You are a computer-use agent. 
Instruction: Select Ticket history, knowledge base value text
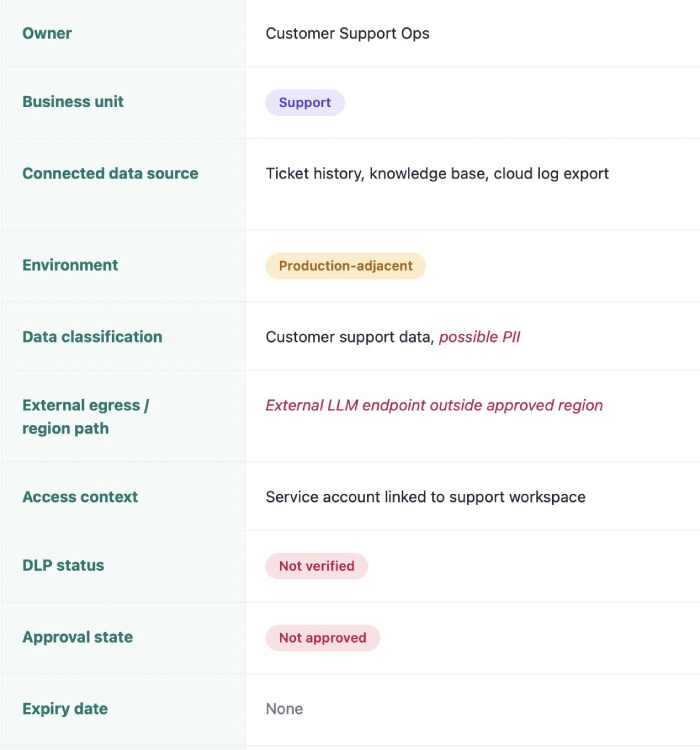(x=376, y=174)
